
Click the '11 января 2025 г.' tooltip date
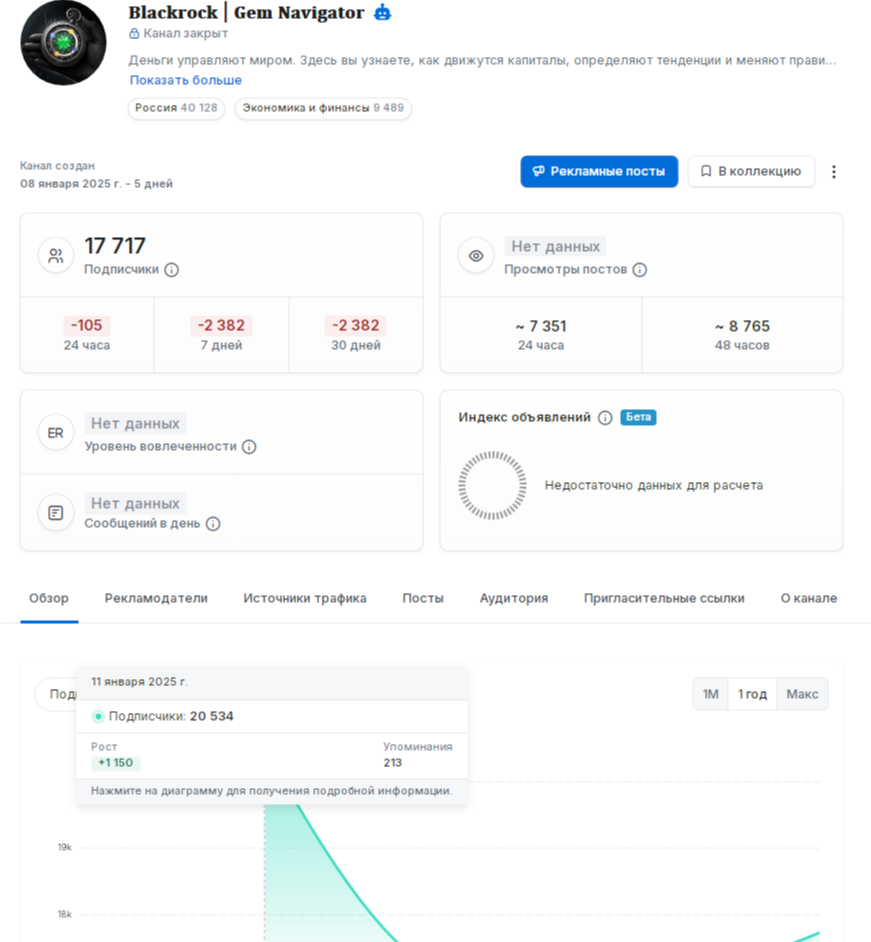[x=139, y=682]
